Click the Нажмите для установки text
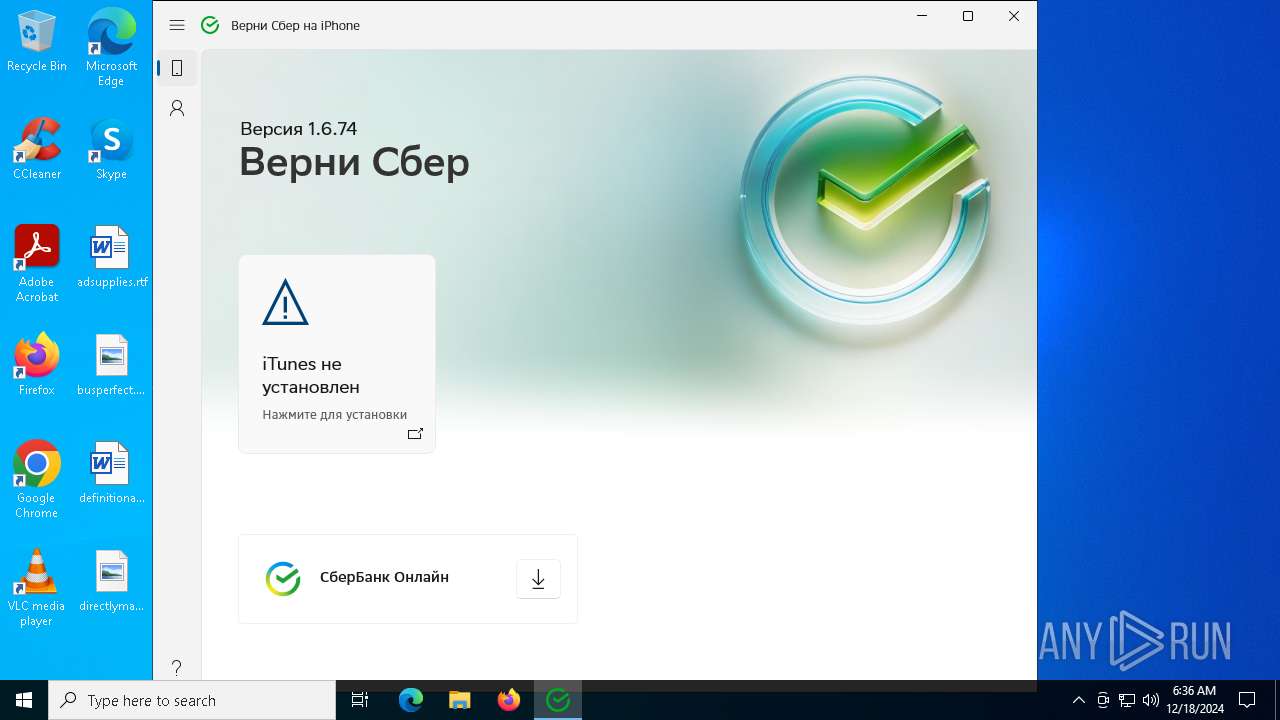Screen dimensions: 1280x720 click(x=335, y=414)
